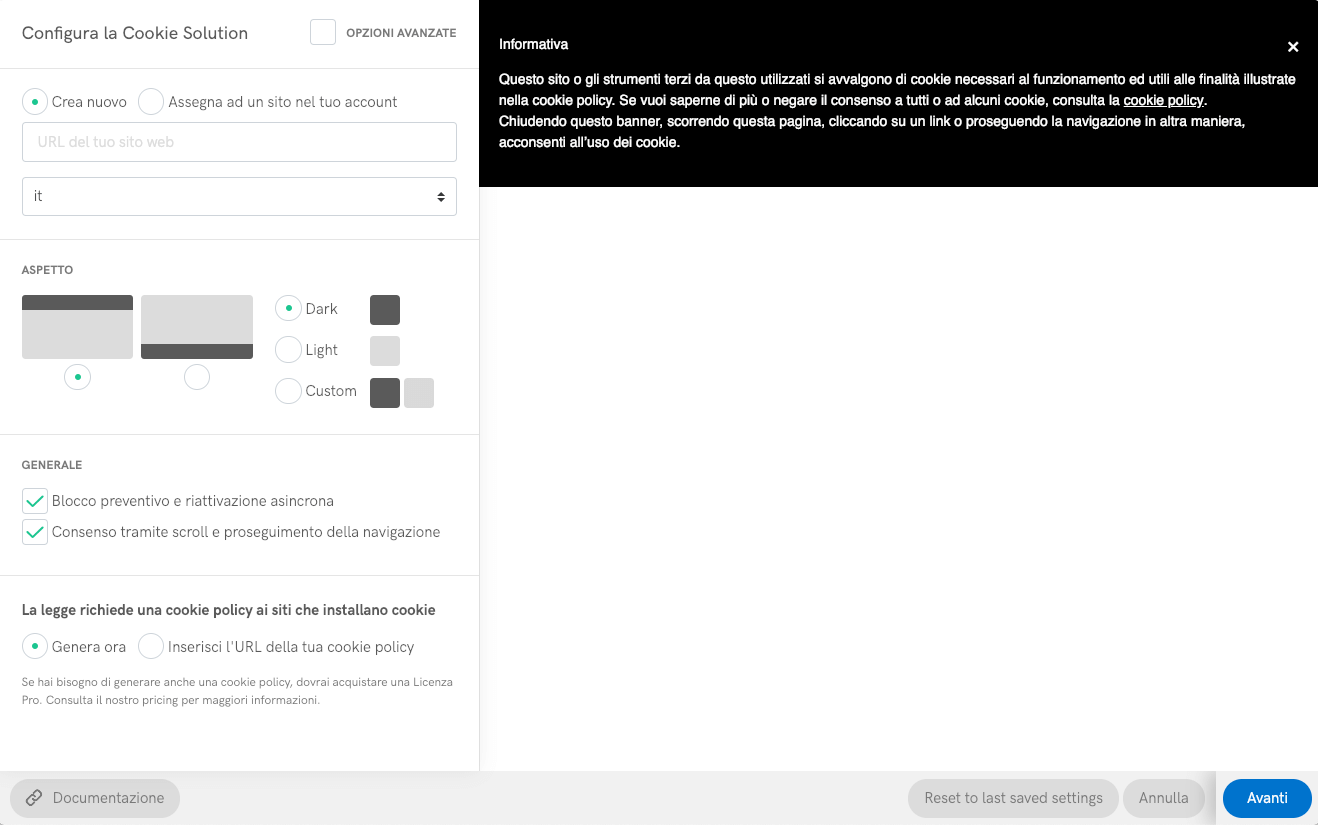Click the Annulla button

(x=1163, y=798)
